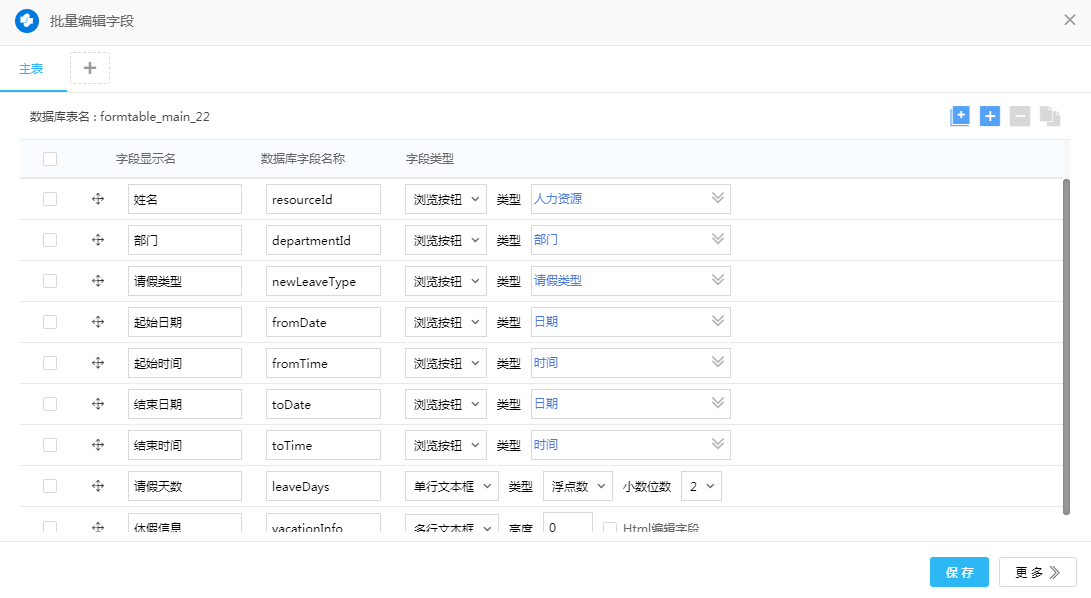Select the checkbox for 起始日期 row
Image resolution: width=1091 pixels, height=598 pixels.
(50, 322)
